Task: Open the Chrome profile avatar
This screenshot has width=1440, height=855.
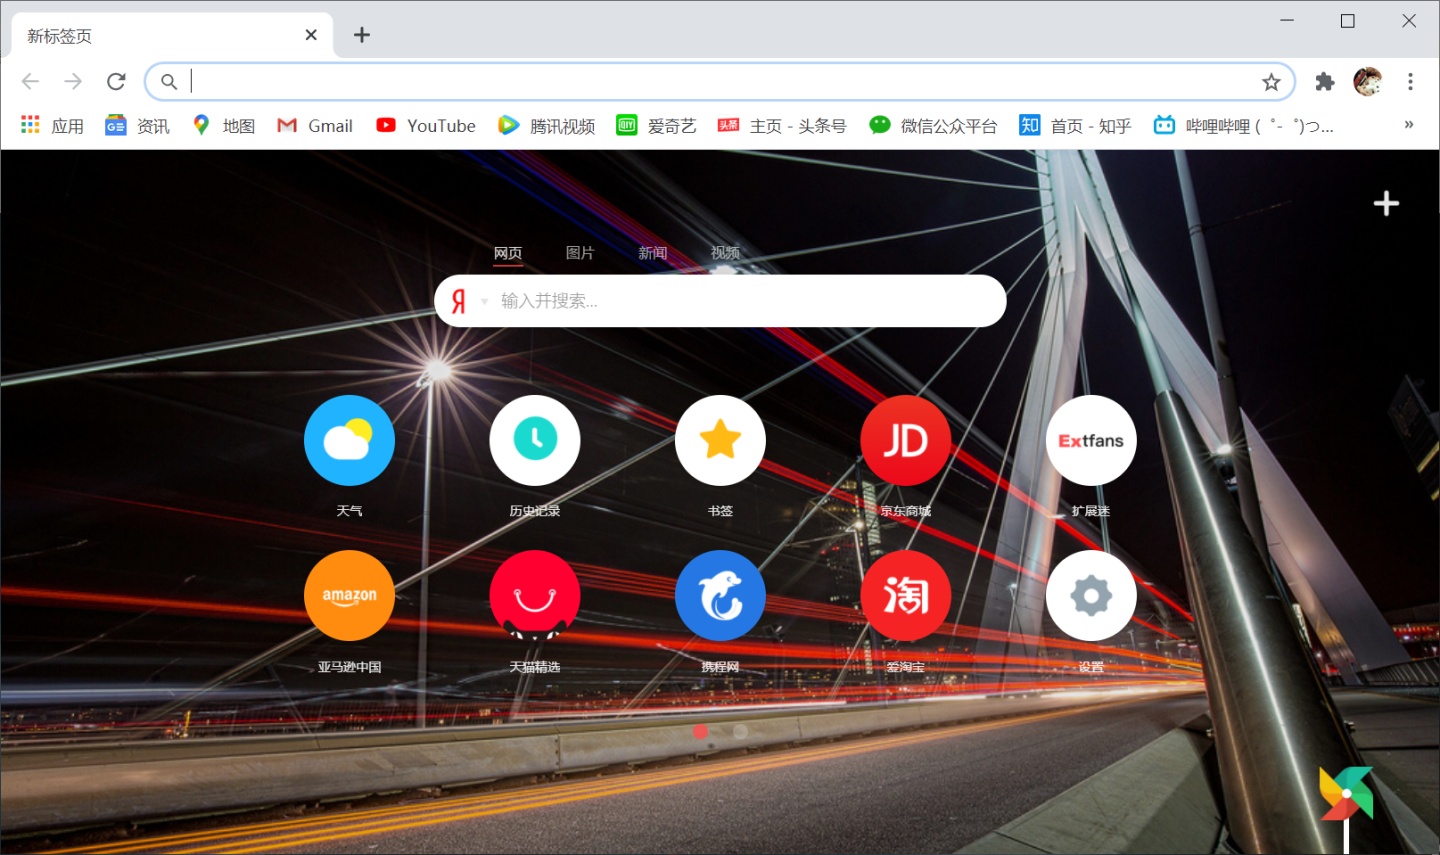Action: [x=1367, y=82]
